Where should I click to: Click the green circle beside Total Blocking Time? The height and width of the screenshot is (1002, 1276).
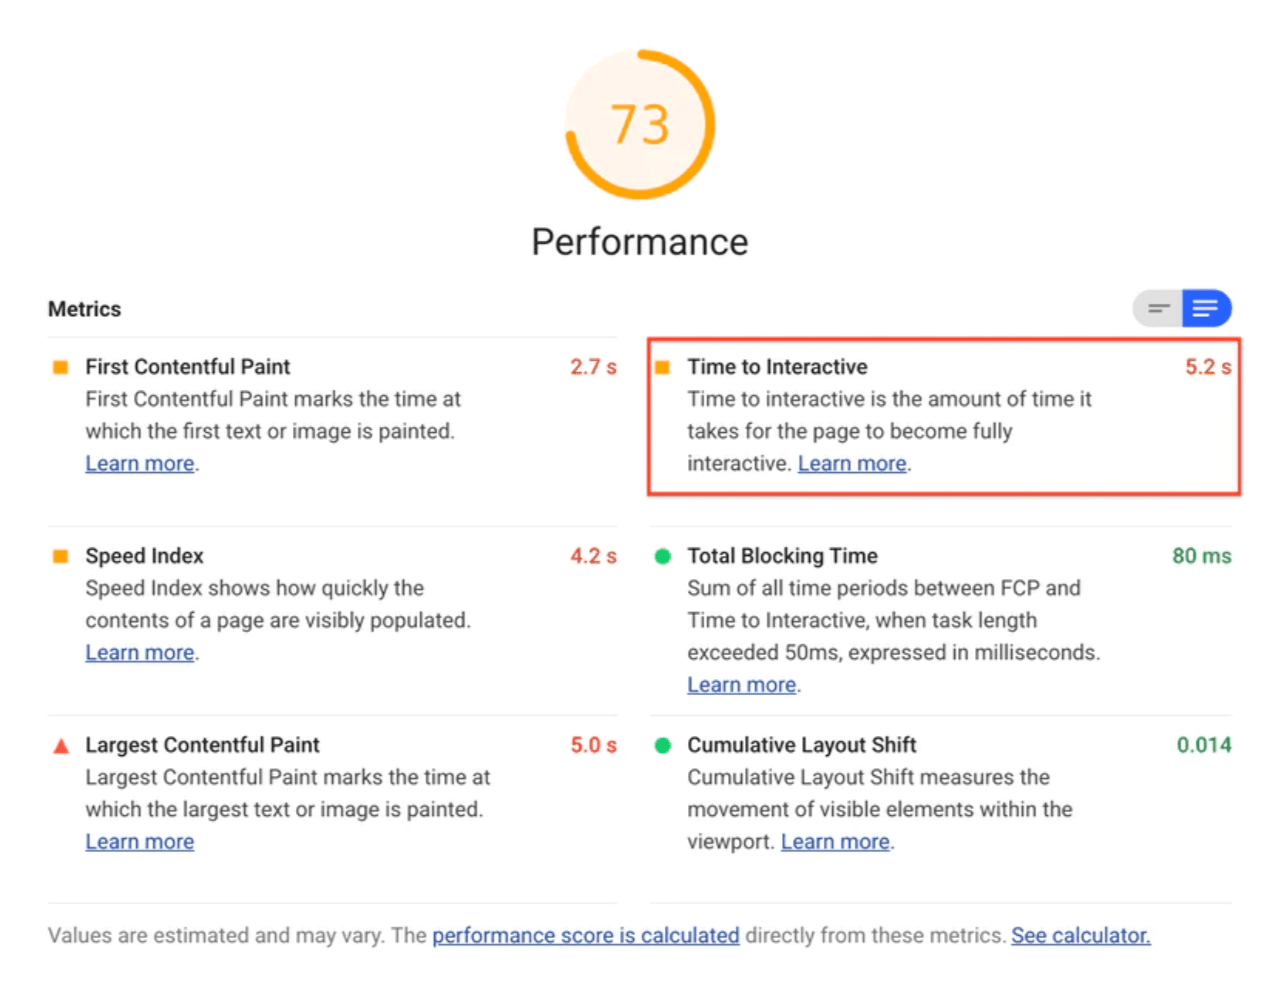662,556
